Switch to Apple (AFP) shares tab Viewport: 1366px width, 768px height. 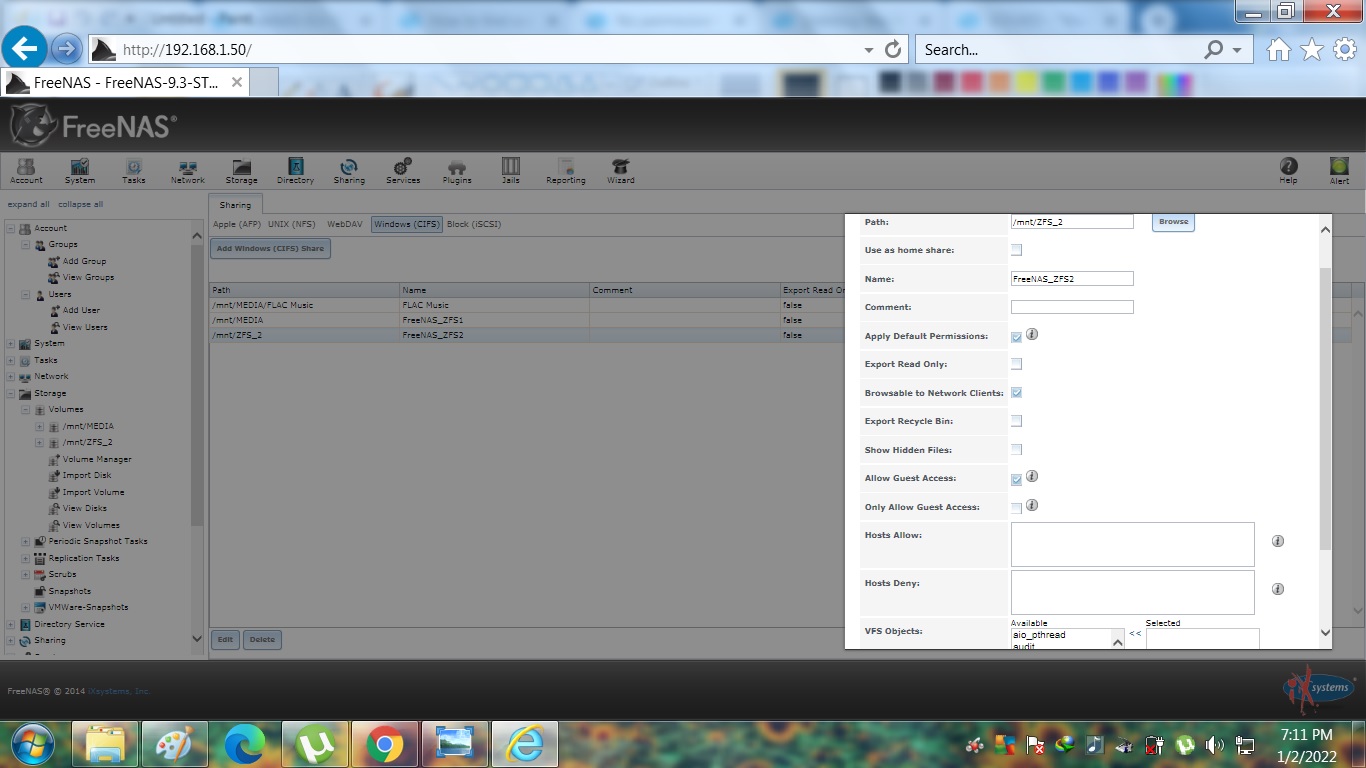point(237,224)
